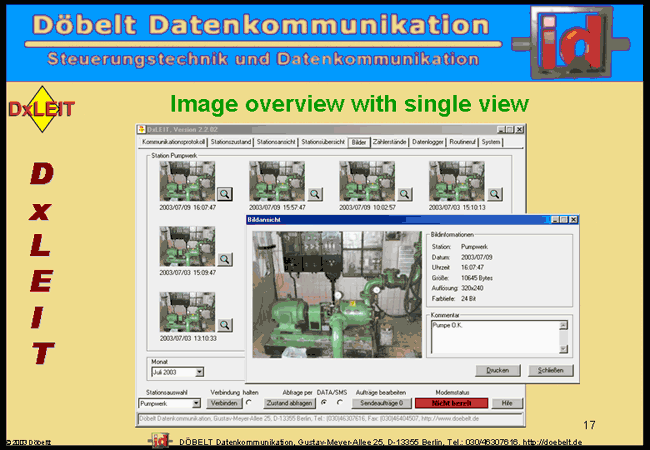
Task: Click down arrow of Kommentar scrollbar
Action: point(563,349)
